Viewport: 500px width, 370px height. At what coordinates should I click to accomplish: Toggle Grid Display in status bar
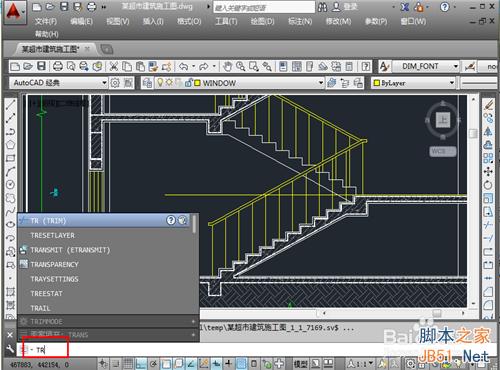(x=128, y=364)
